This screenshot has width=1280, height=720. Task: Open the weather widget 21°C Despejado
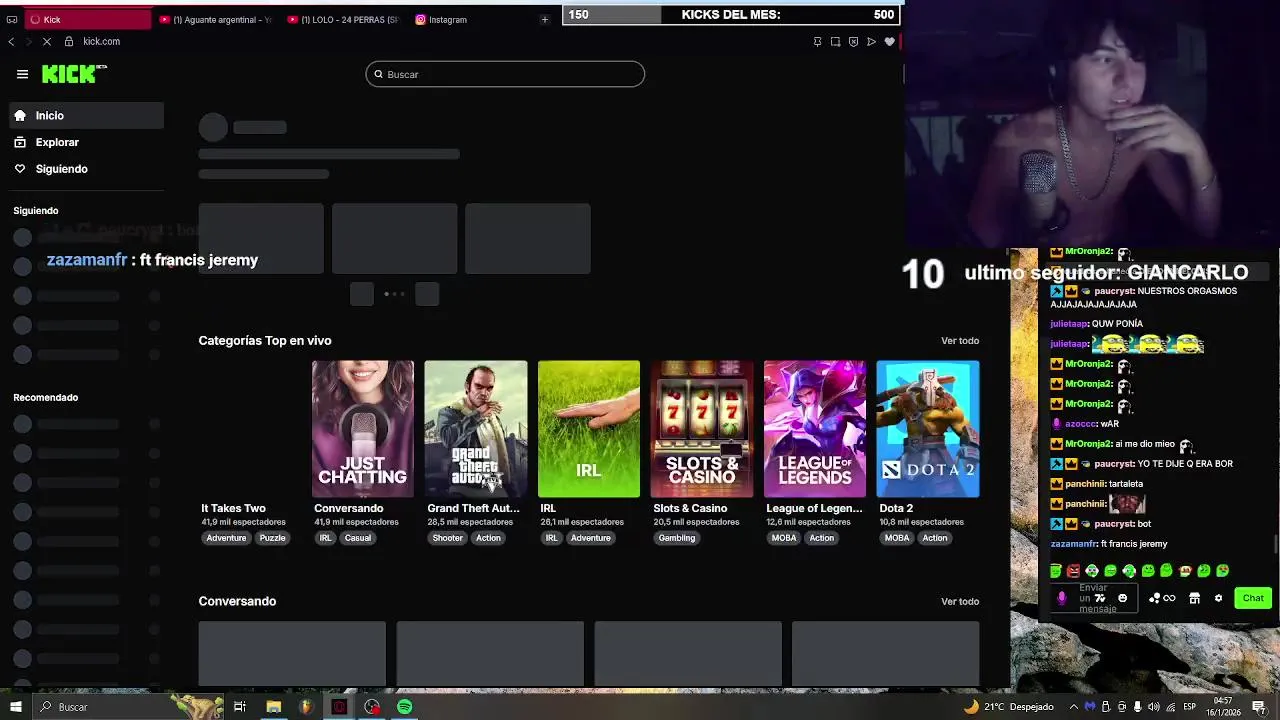coord(1008,707)
